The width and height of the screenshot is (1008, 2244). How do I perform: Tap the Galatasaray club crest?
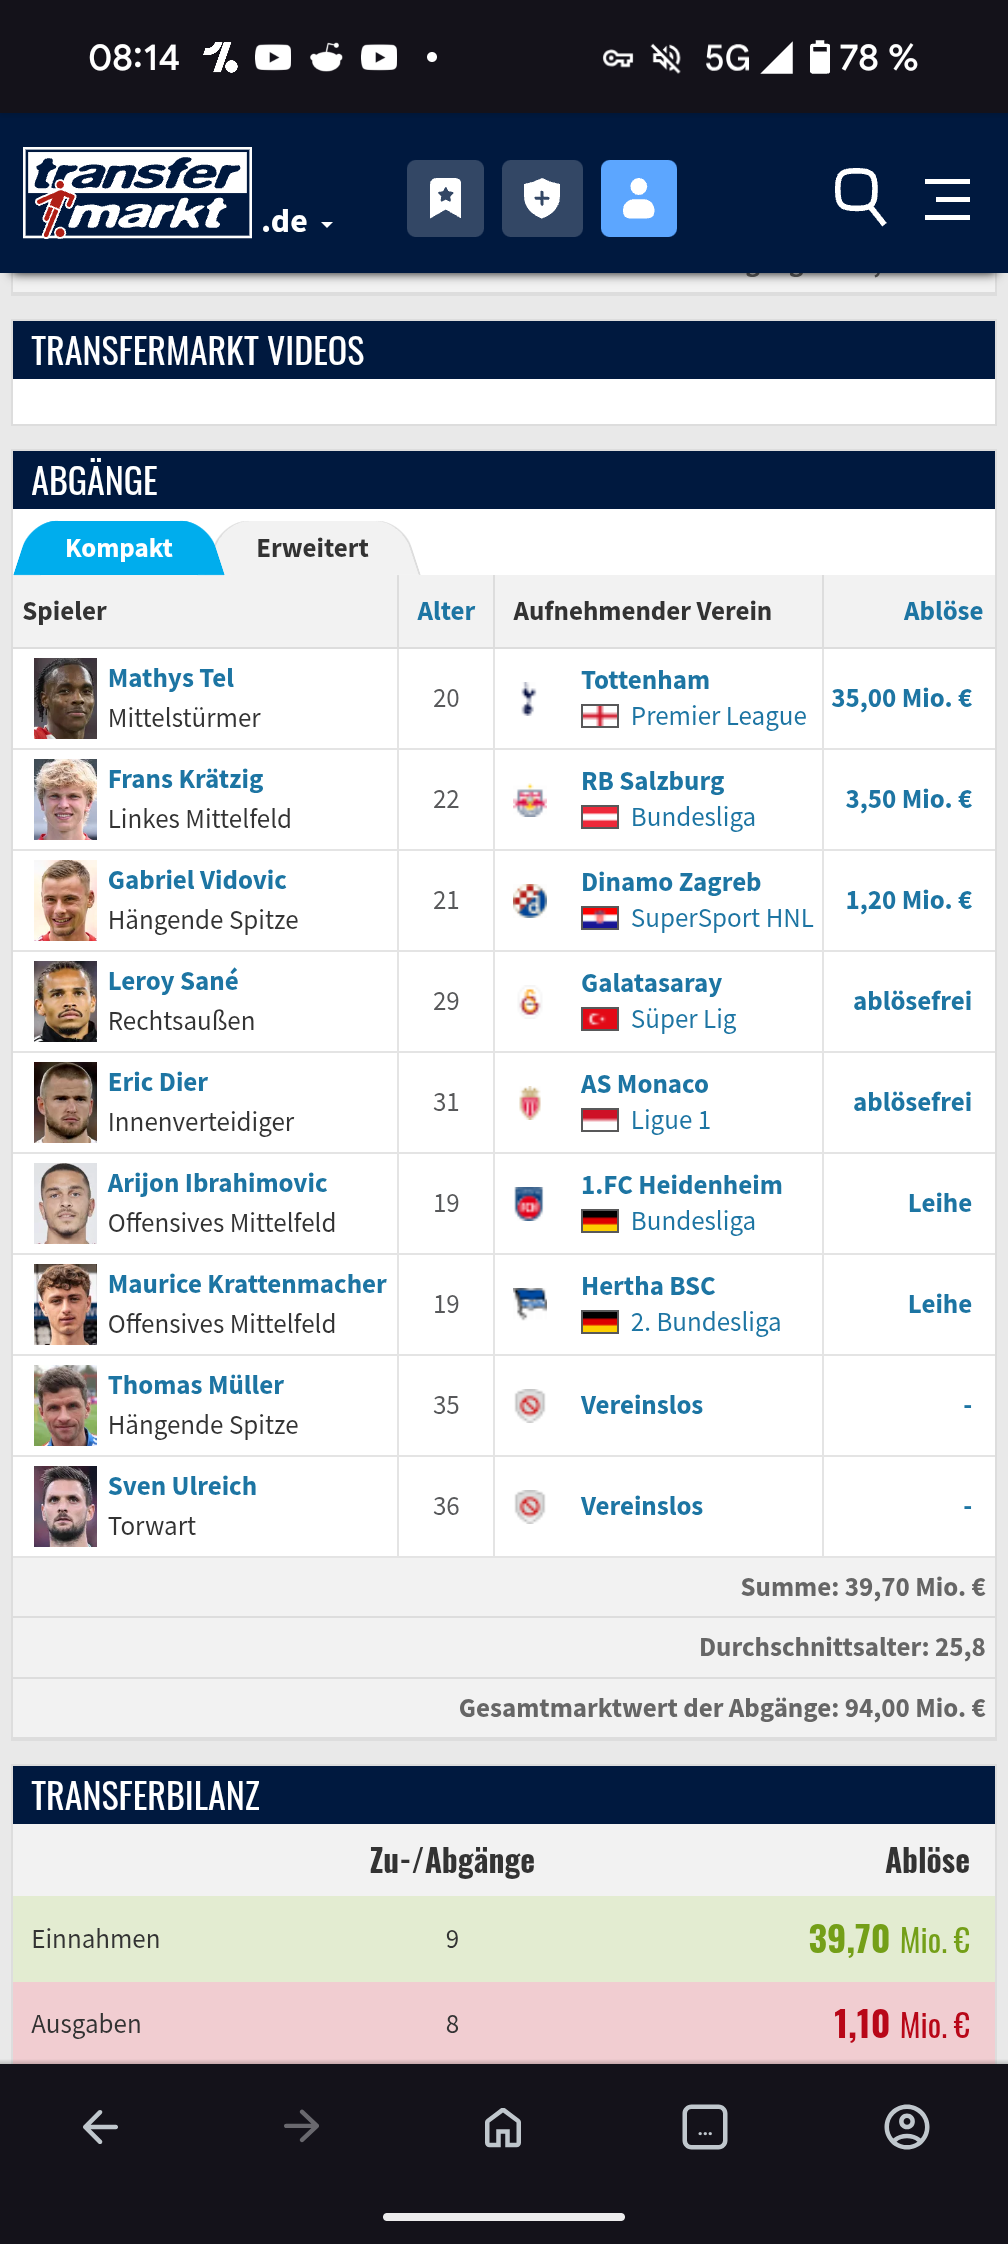click(x=530, y=1001)
